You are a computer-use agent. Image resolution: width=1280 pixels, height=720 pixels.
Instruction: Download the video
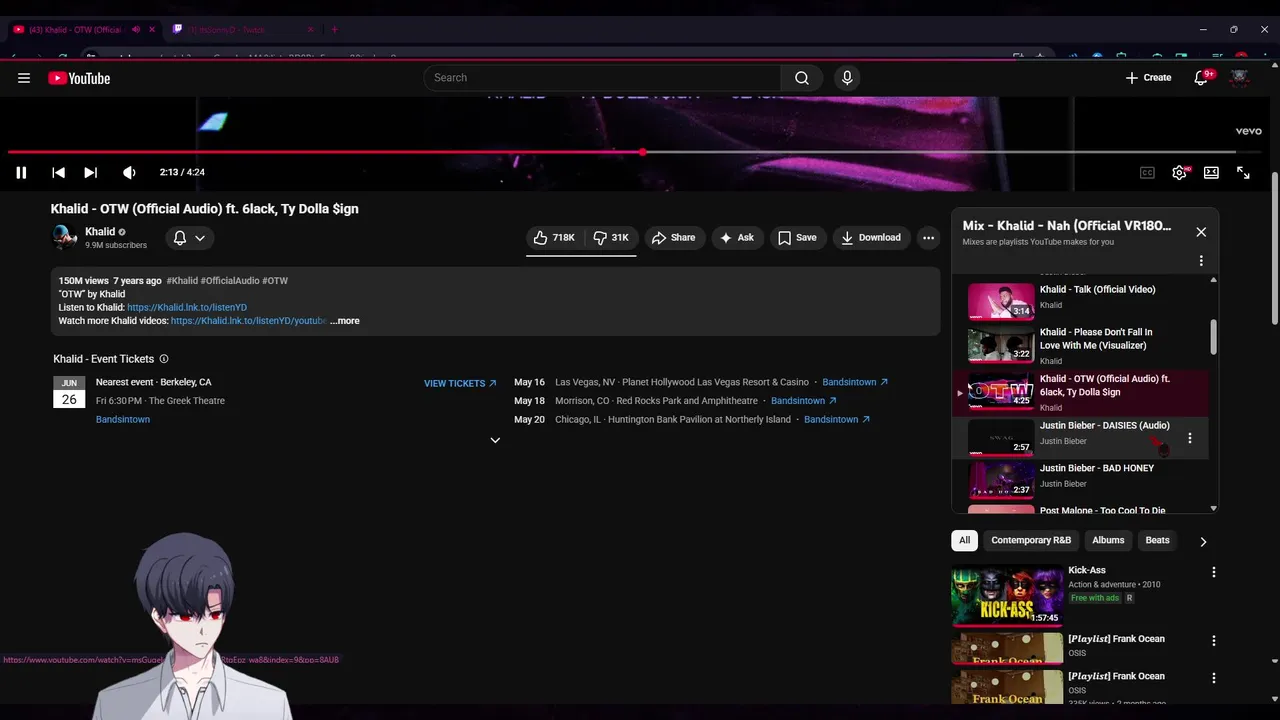coord(871,238)
